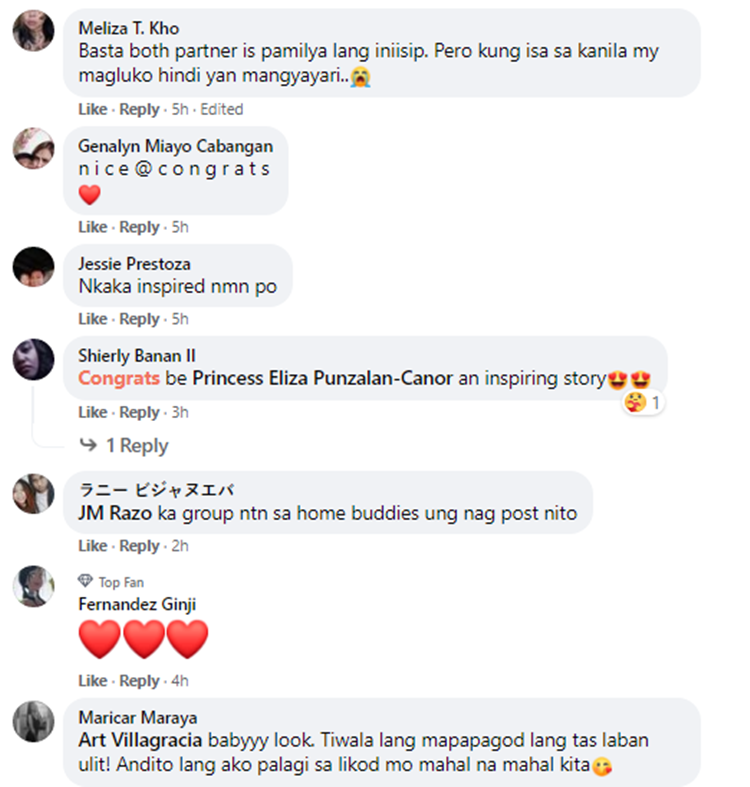
Task: Reply to Shierly Banan II's comment
Action: click(139, 412)
